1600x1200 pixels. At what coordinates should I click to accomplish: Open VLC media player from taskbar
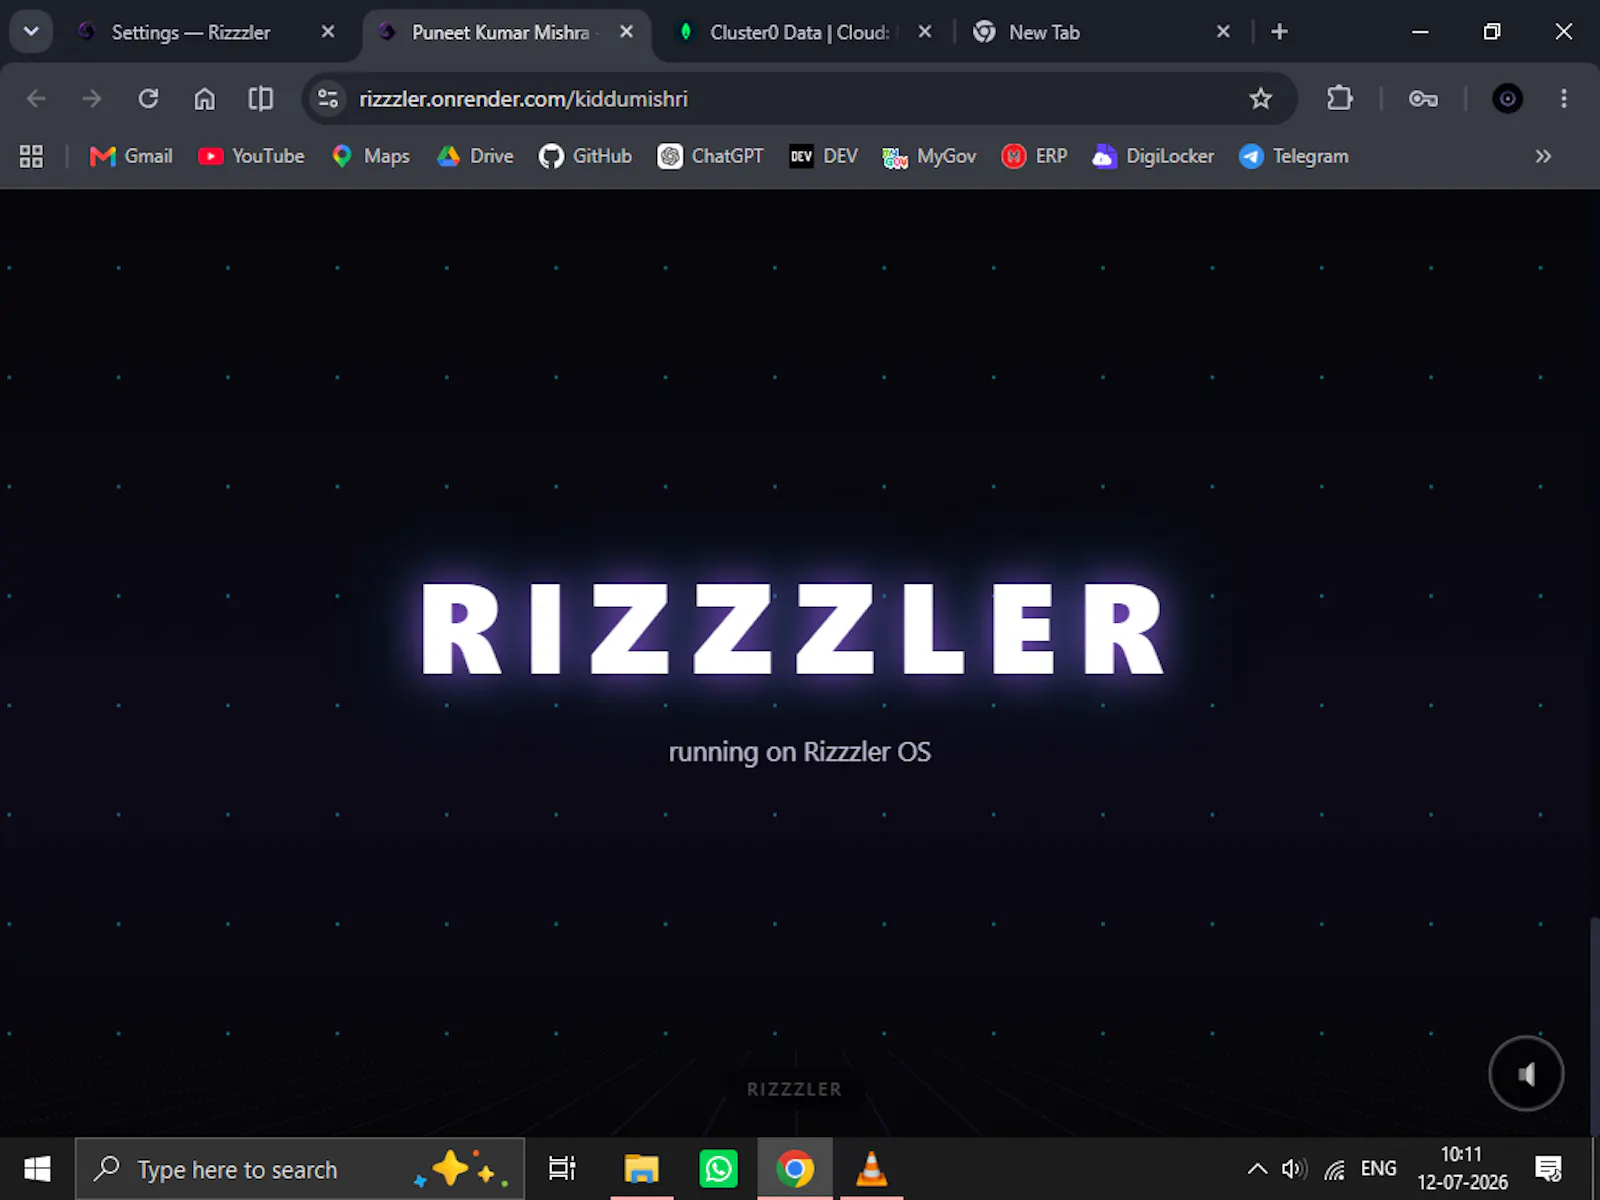pos(872,1169)
